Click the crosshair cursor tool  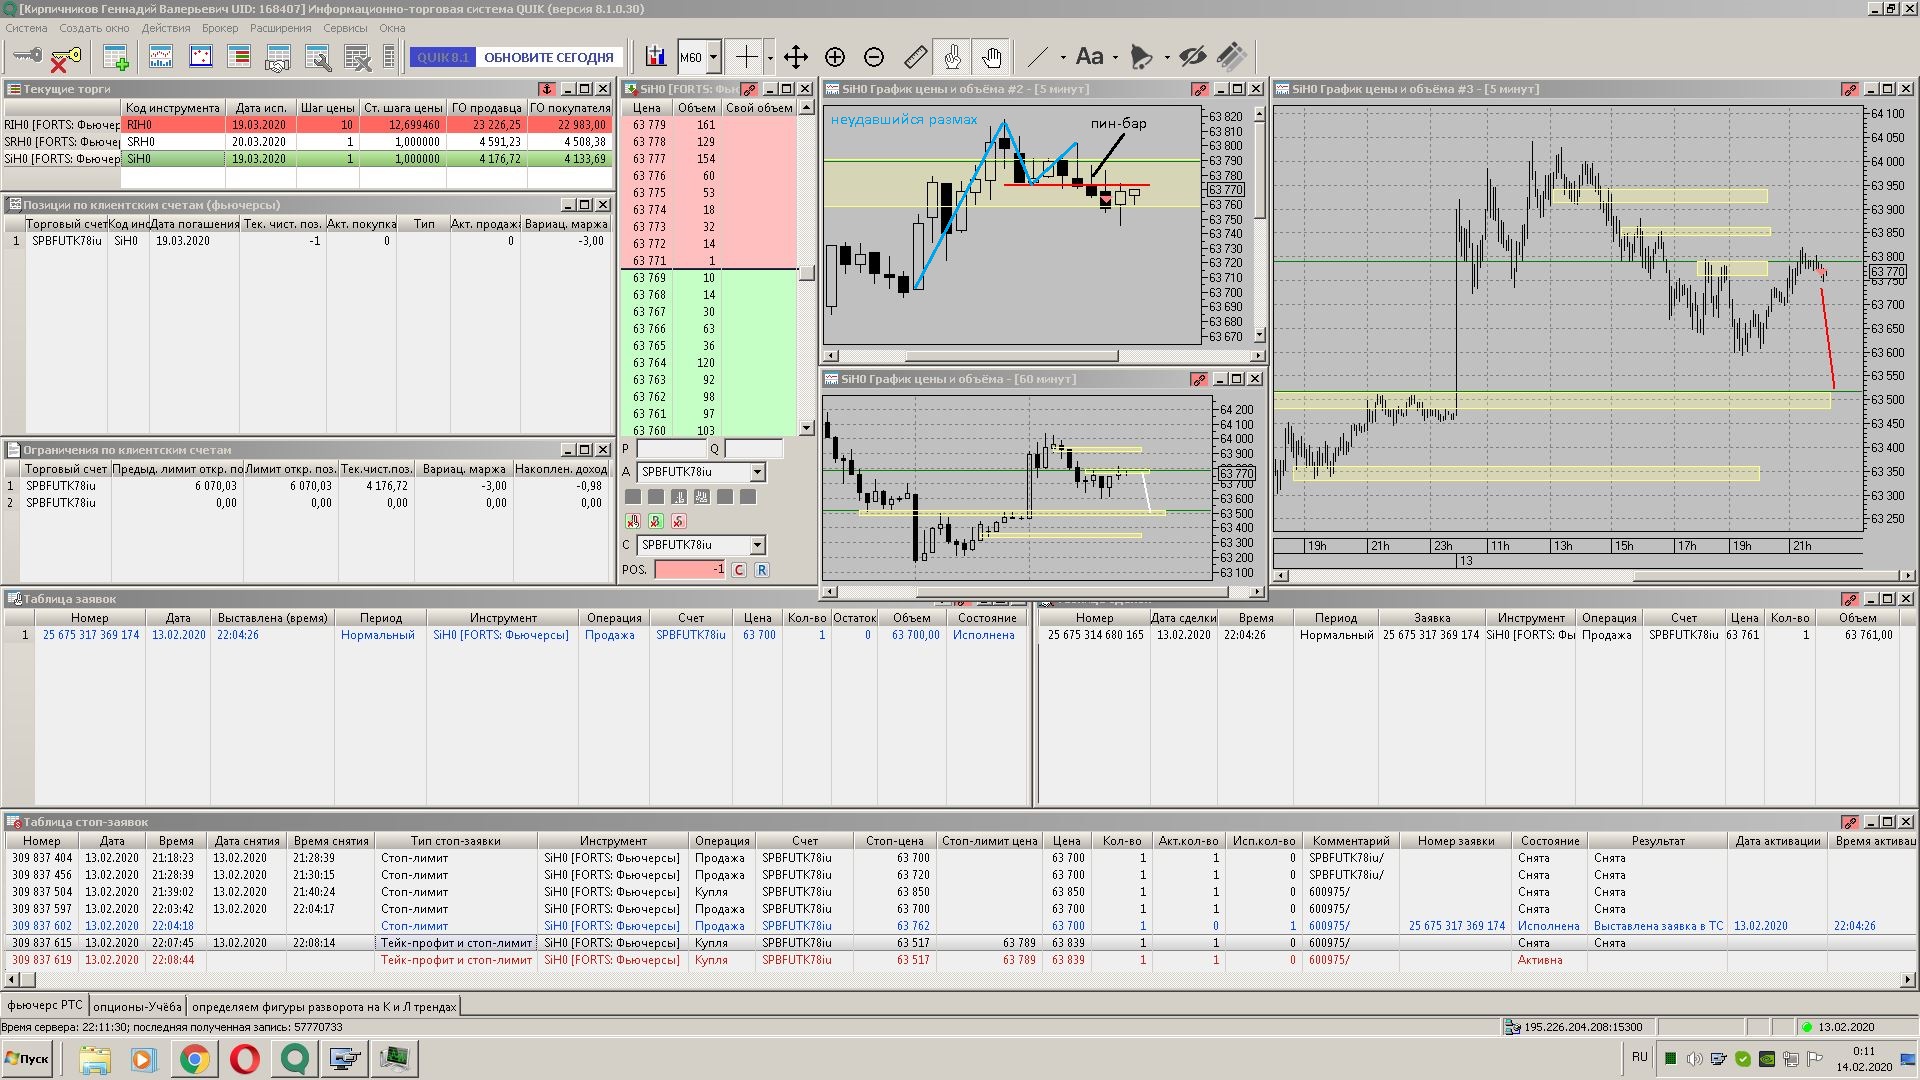click(x=746, y=57)
